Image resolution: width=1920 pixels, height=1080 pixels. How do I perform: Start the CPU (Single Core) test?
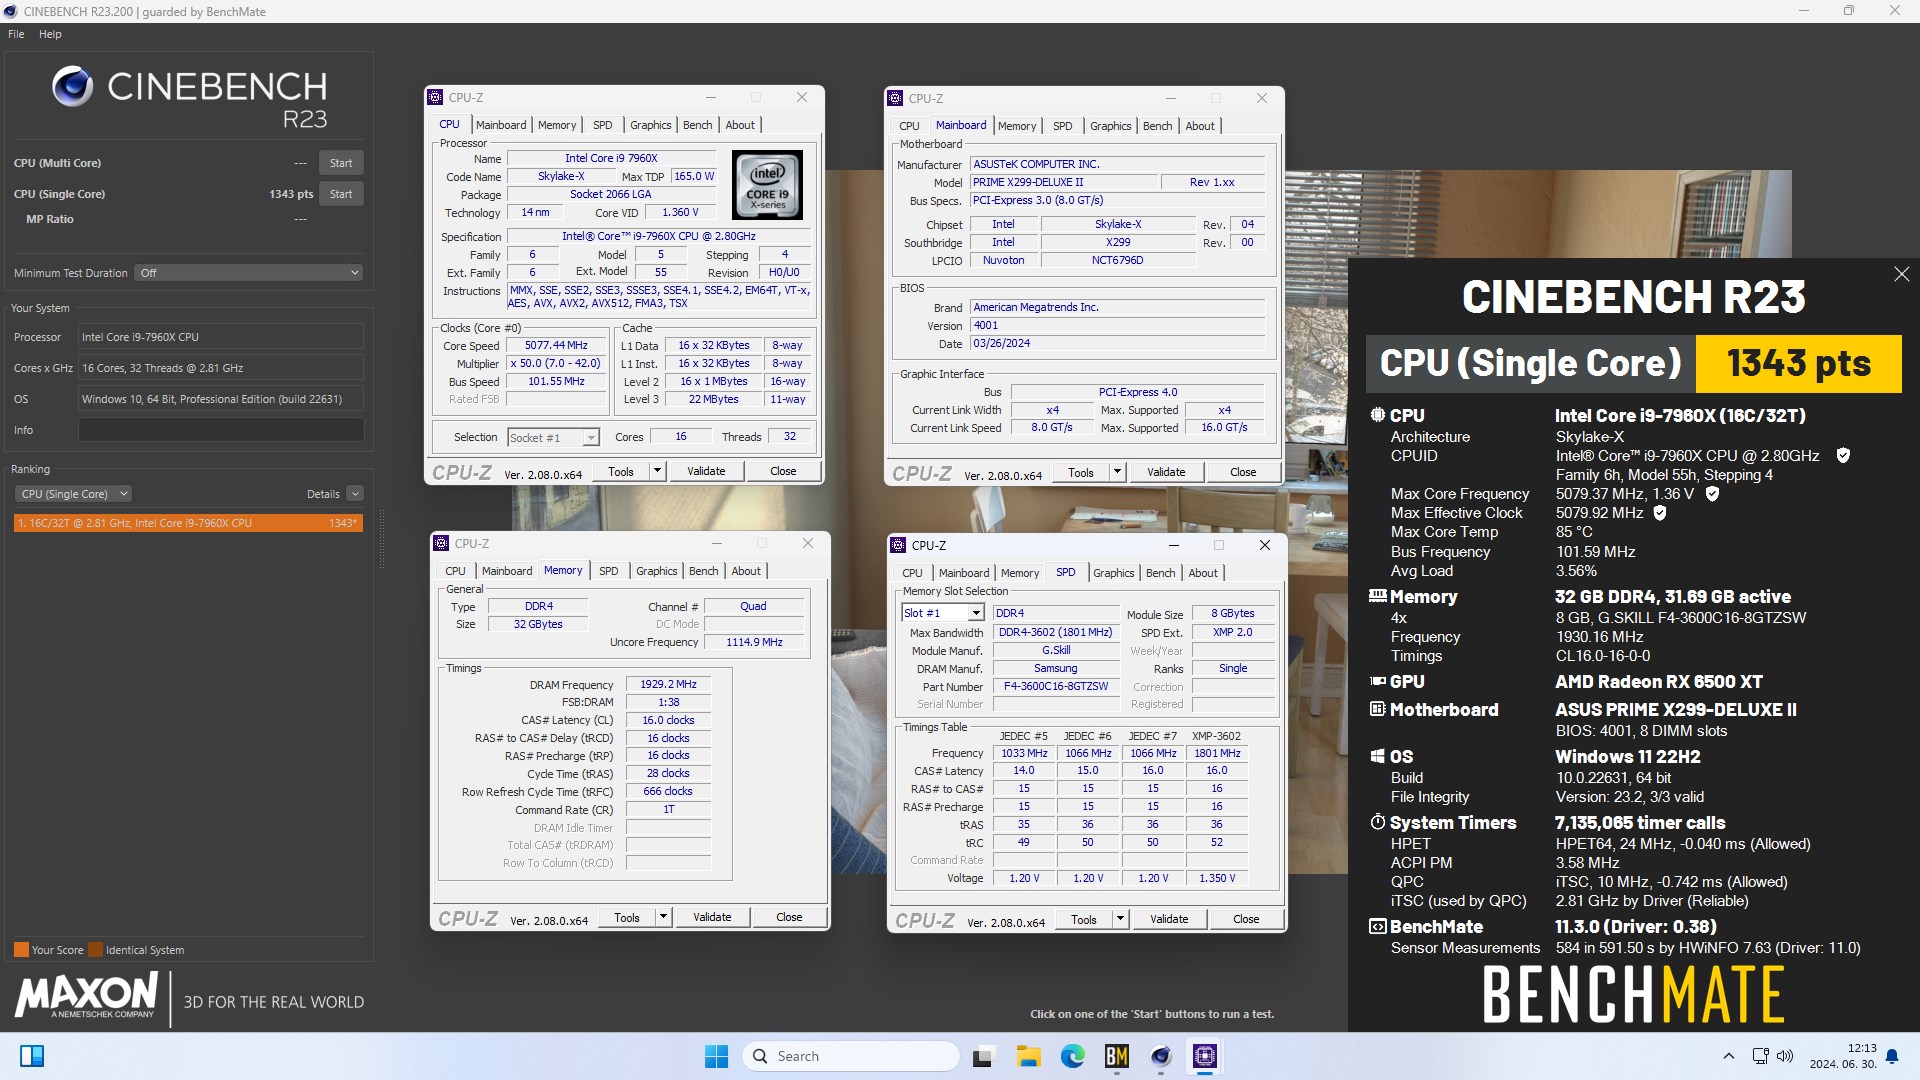click(341, 194)
